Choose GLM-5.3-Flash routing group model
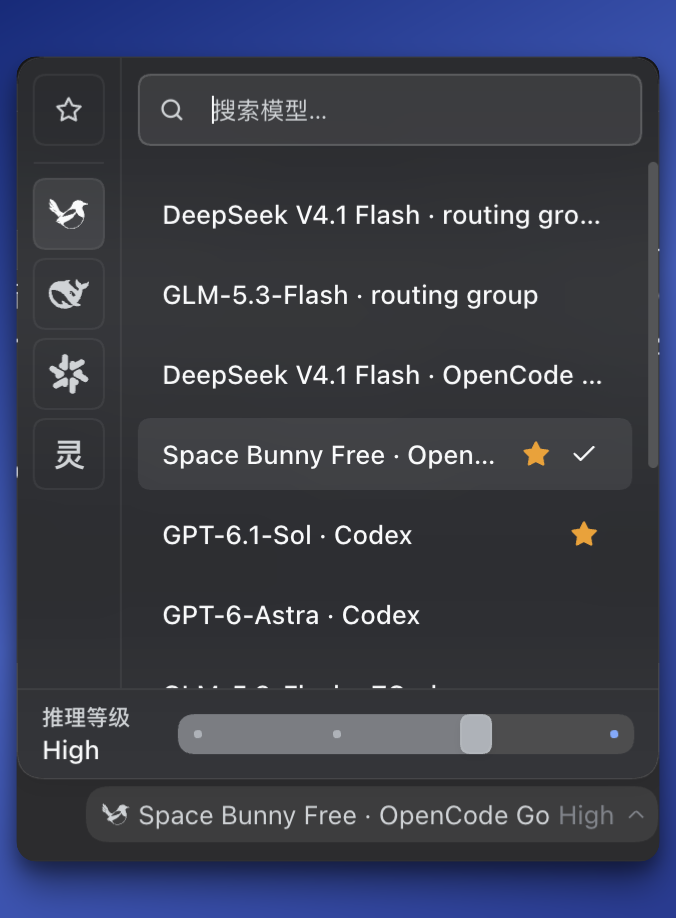Image resolution: width=676 pixels, height=918 pixels. [x=385, y=295]
